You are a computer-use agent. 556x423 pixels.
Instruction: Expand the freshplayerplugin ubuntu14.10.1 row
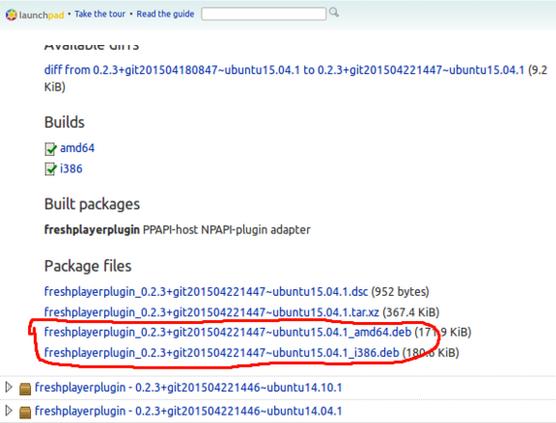9,387
